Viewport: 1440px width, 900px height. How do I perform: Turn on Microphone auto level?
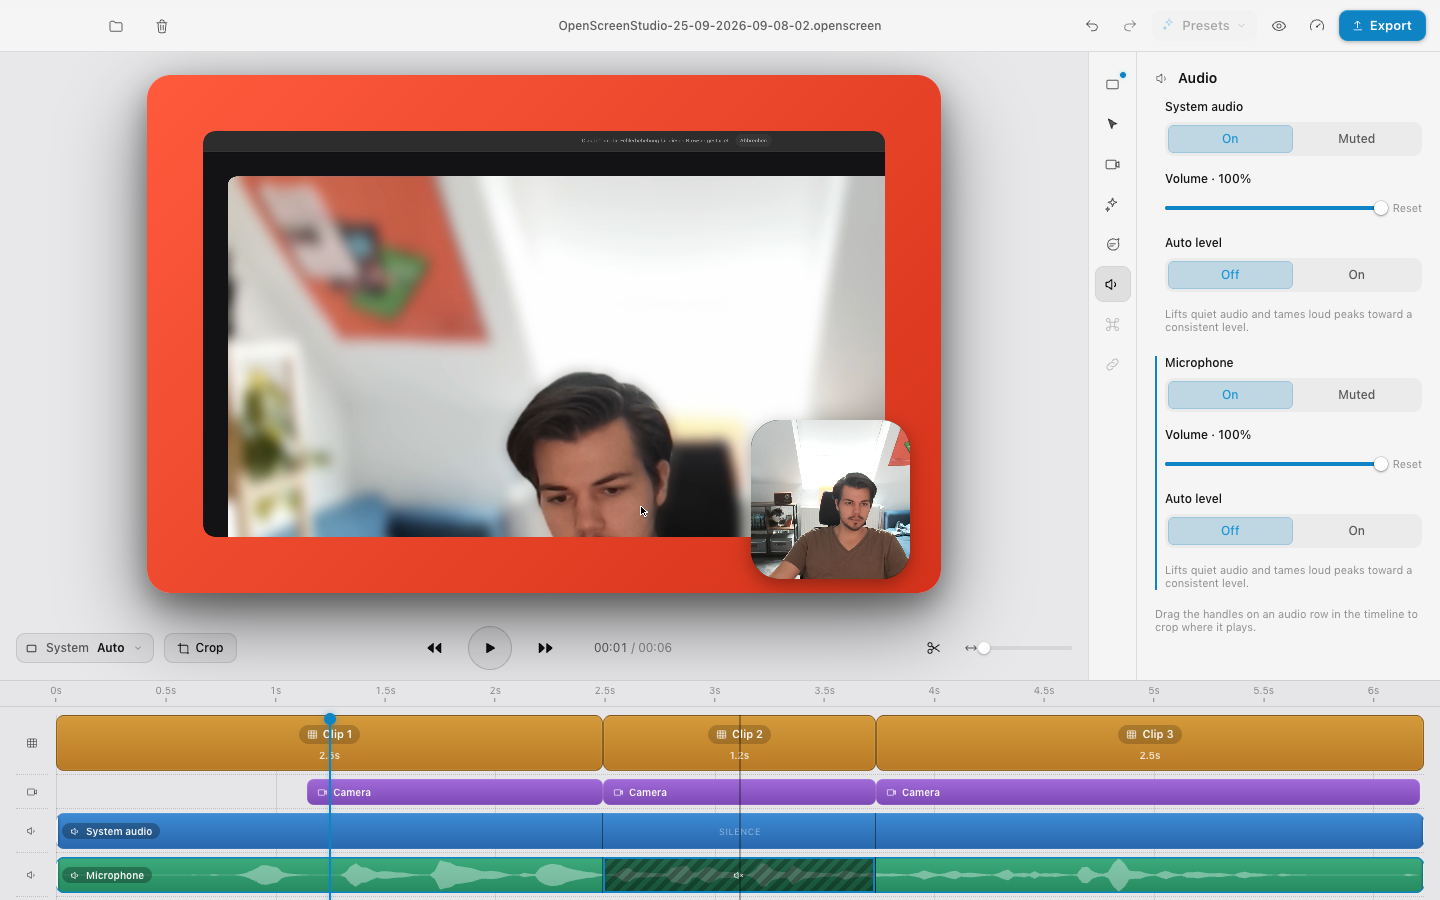point(1356,531)
